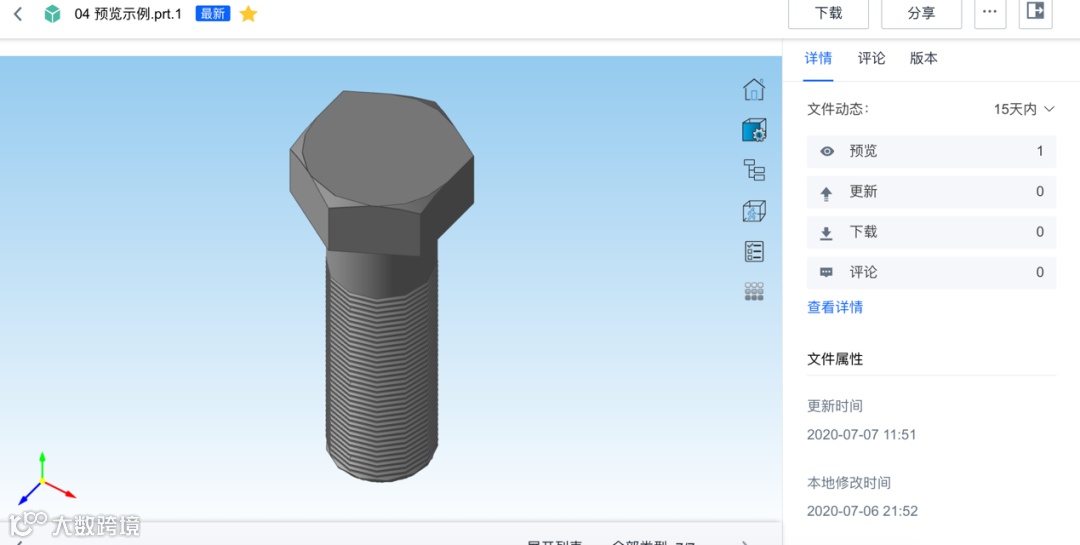
Task: Open the 15天内 time range dropdown
Action: pyautogui.click(x=1024, y=109)
